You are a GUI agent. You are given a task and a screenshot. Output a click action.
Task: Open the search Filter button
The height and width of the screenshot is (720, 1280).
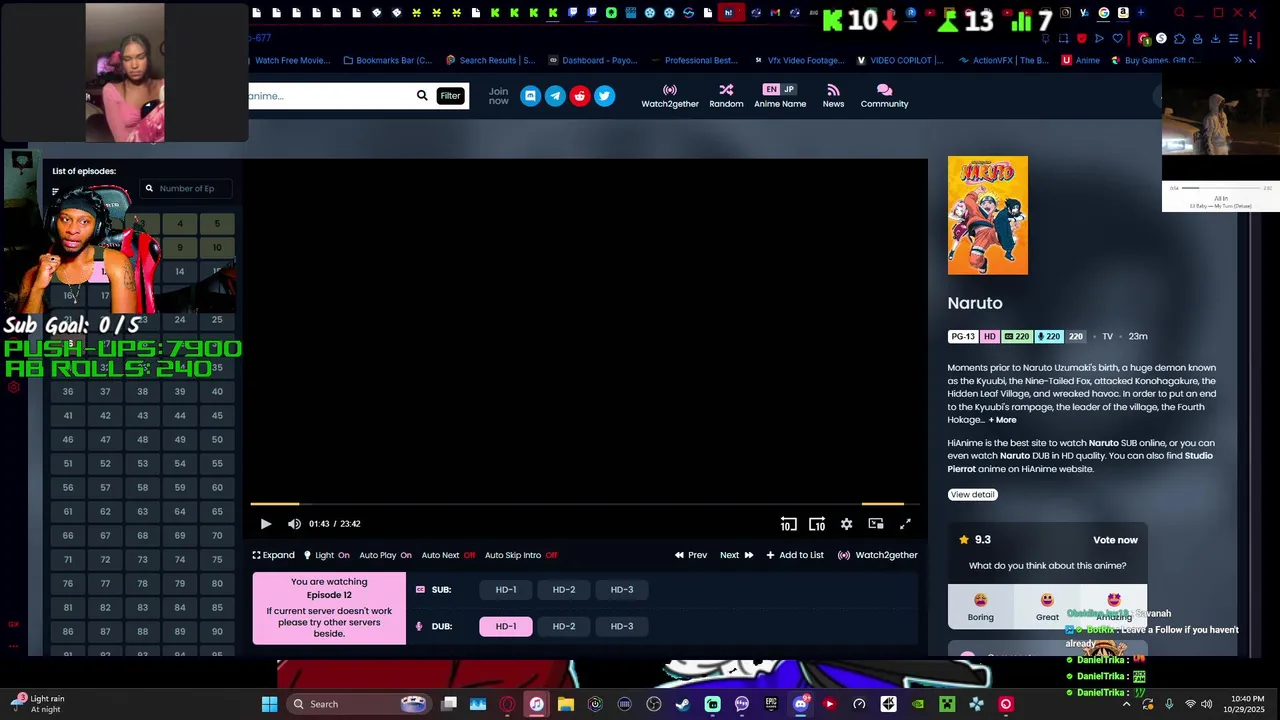pyautogui.click(x=450, y=96)
